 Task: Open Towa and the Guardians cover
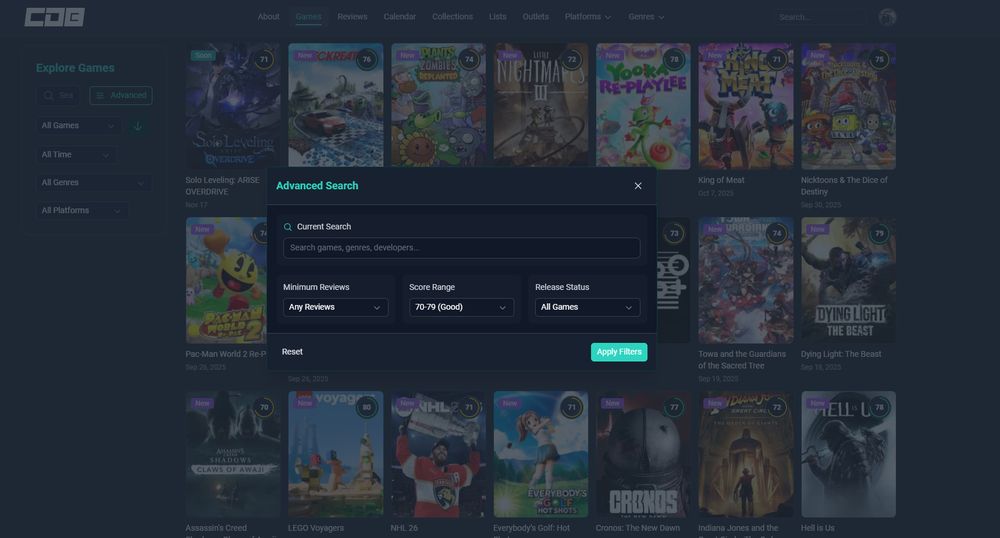(x=746, y=280)
